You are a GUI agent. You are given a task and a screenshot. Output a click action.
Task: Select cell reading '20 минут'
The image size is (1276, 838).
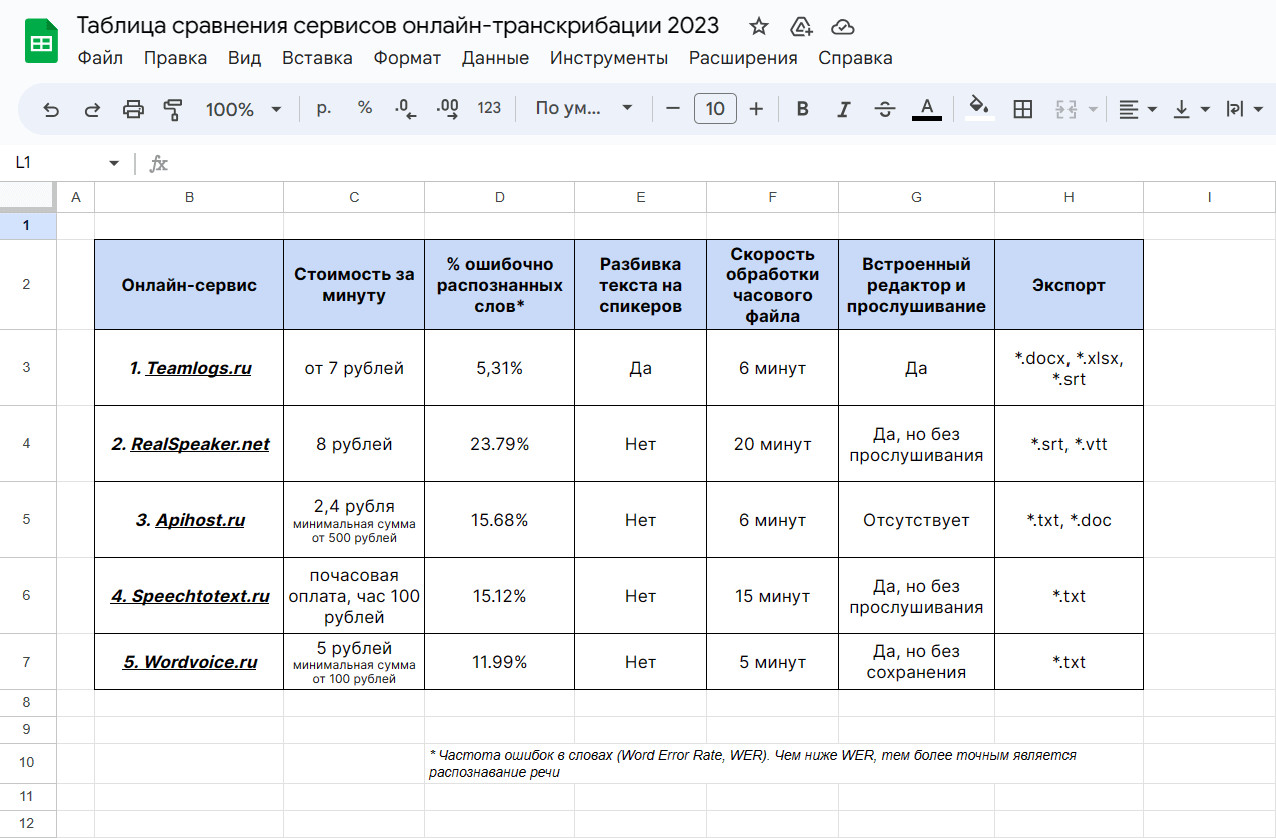click(x=772, y=444)
